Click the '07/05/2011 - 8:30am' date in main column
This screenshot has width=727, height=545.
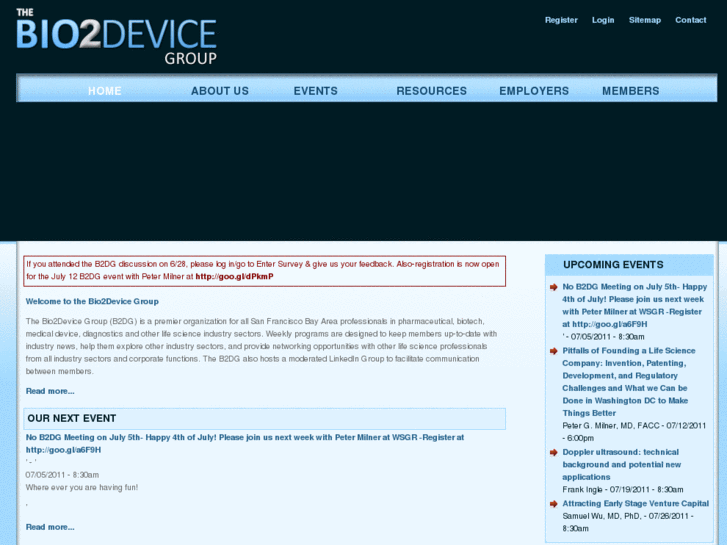[x=62, y=475]
